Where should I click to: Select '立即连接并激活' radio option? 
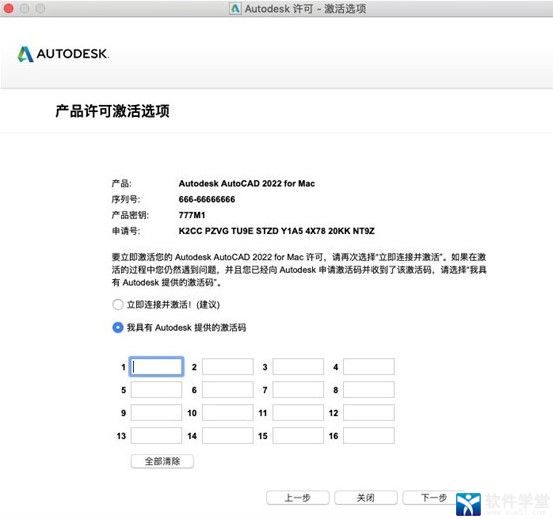(x=117, y=304)
